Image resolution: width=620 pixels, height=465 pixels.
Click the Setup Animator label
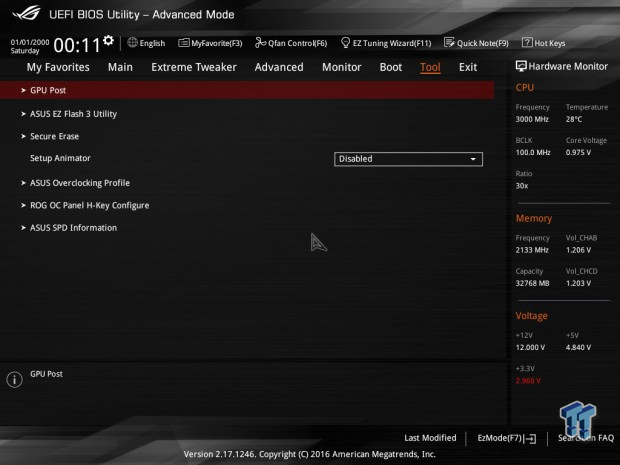(60, 158)
